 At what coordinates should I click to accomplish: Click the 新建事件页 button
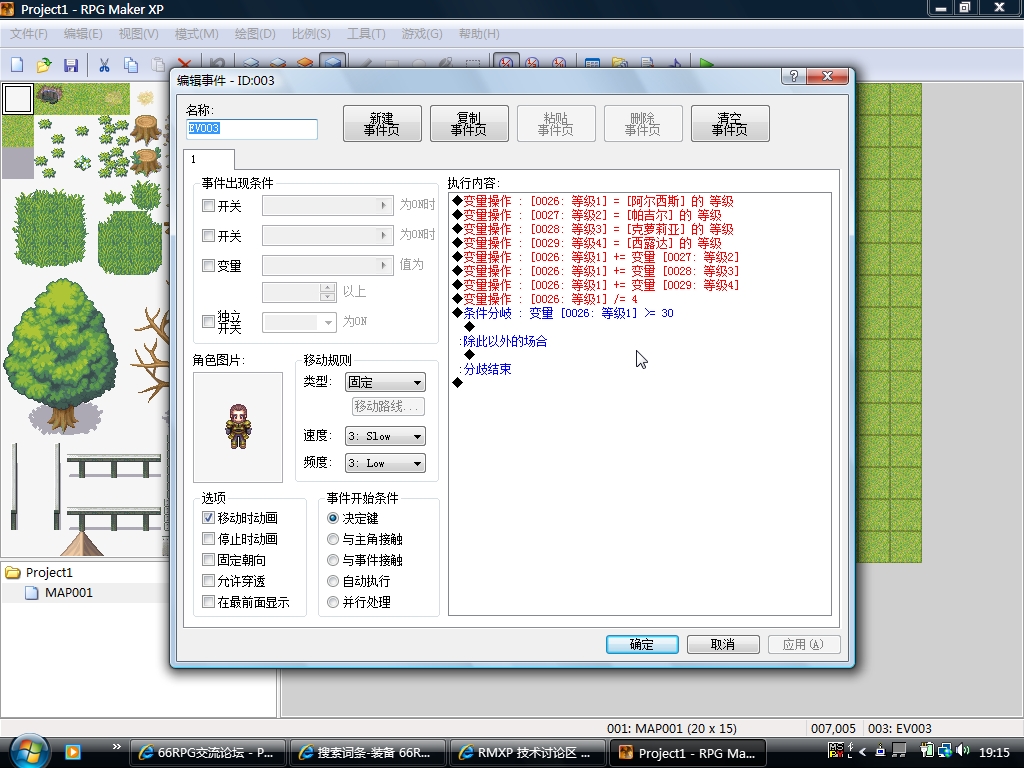(382, 123)
